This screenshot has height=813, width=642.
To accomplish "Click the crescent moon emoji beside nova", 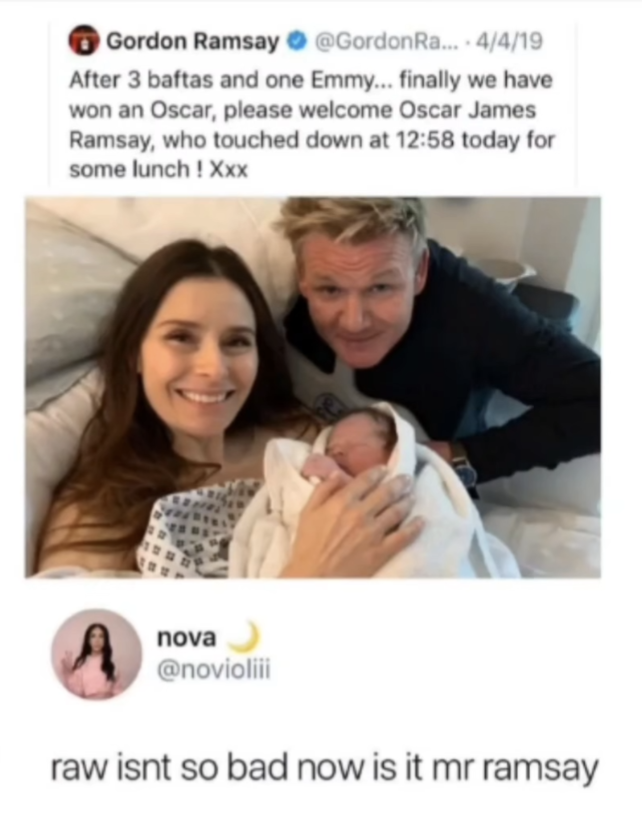I will [243, 636].
